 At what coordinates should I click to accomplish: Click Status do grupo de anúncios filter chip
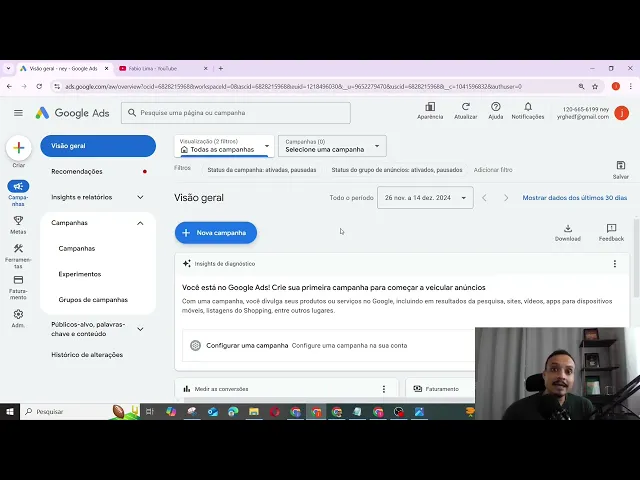(397, 170)
